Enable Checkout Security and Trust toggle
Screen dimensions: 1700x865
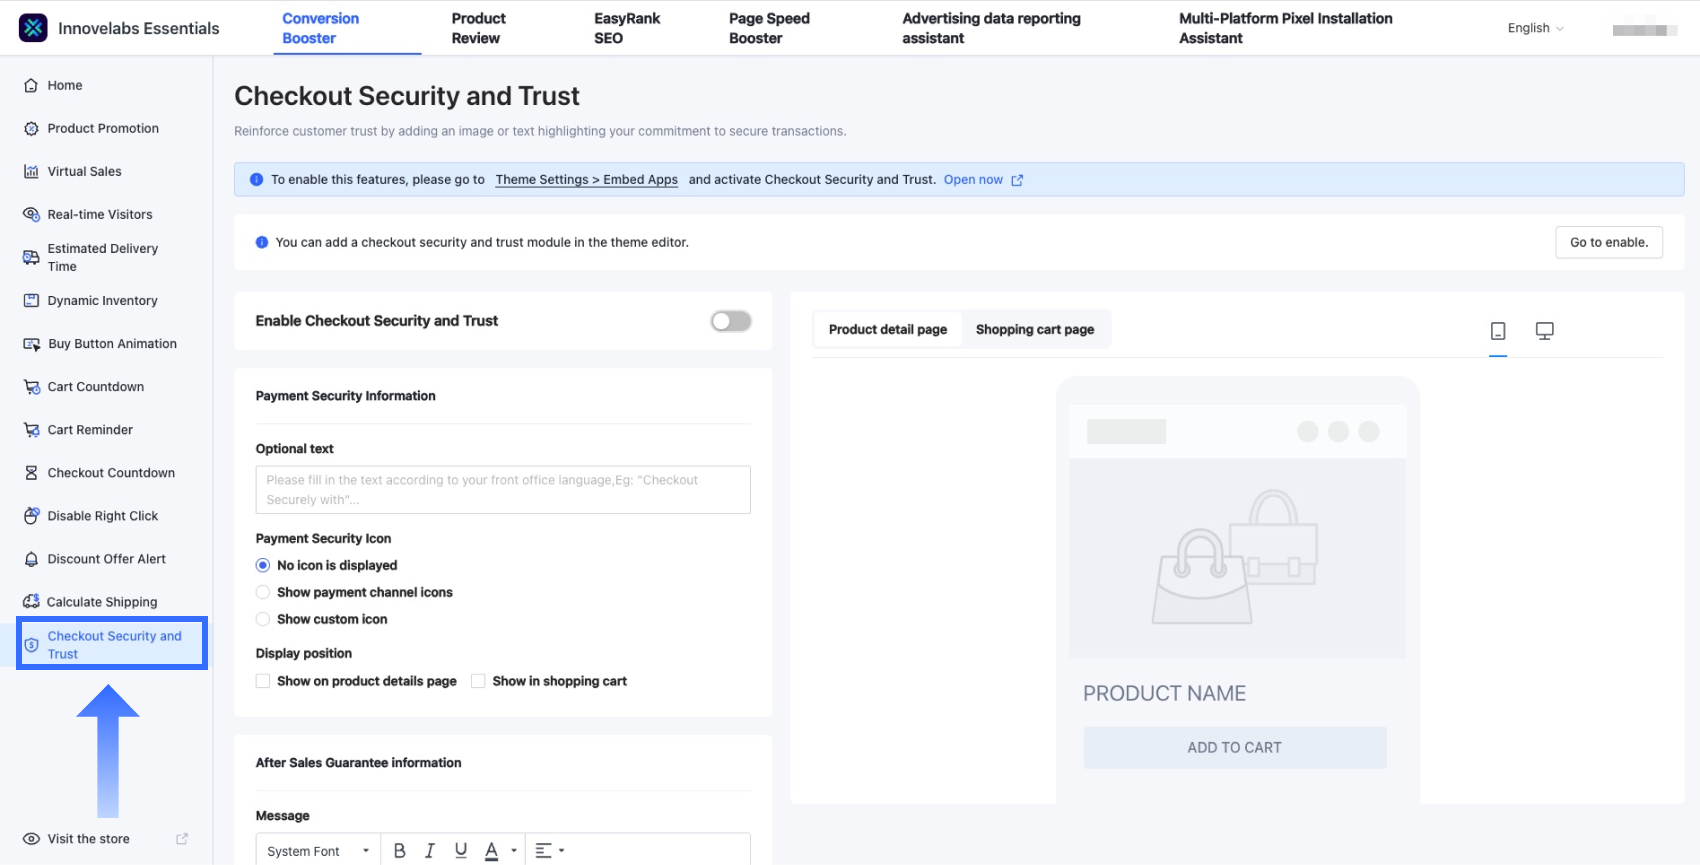pos(730,321)
